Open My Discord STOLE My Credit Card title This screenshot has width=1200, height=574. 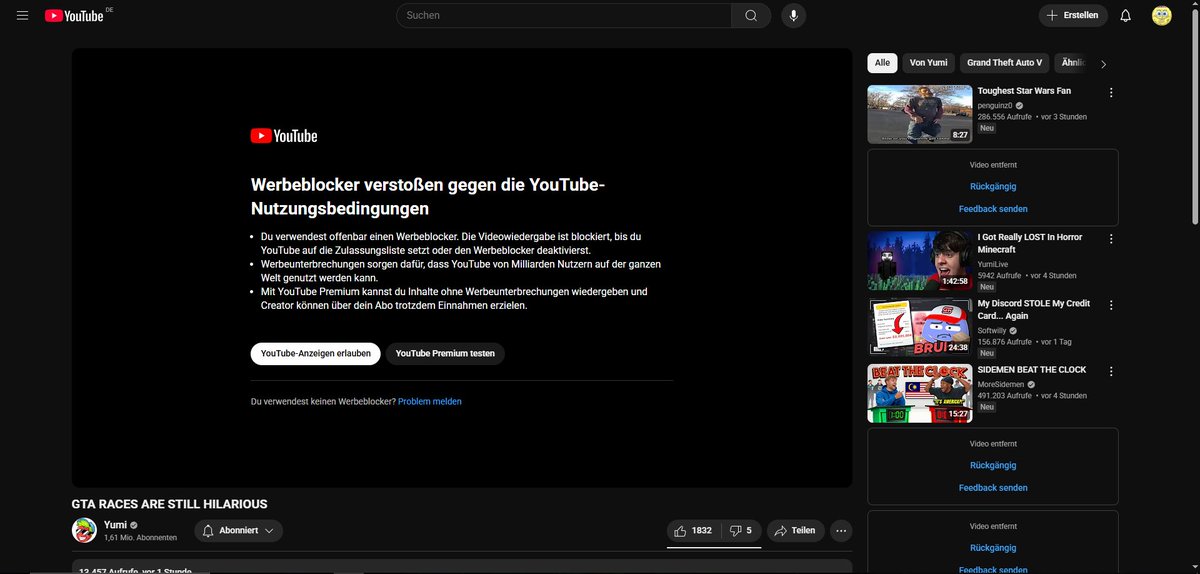tap(1034, 309)
